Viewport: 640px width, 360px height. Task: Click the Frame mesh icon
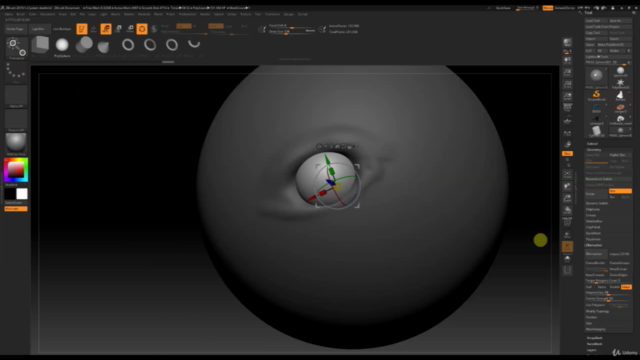tap(567, 174)
